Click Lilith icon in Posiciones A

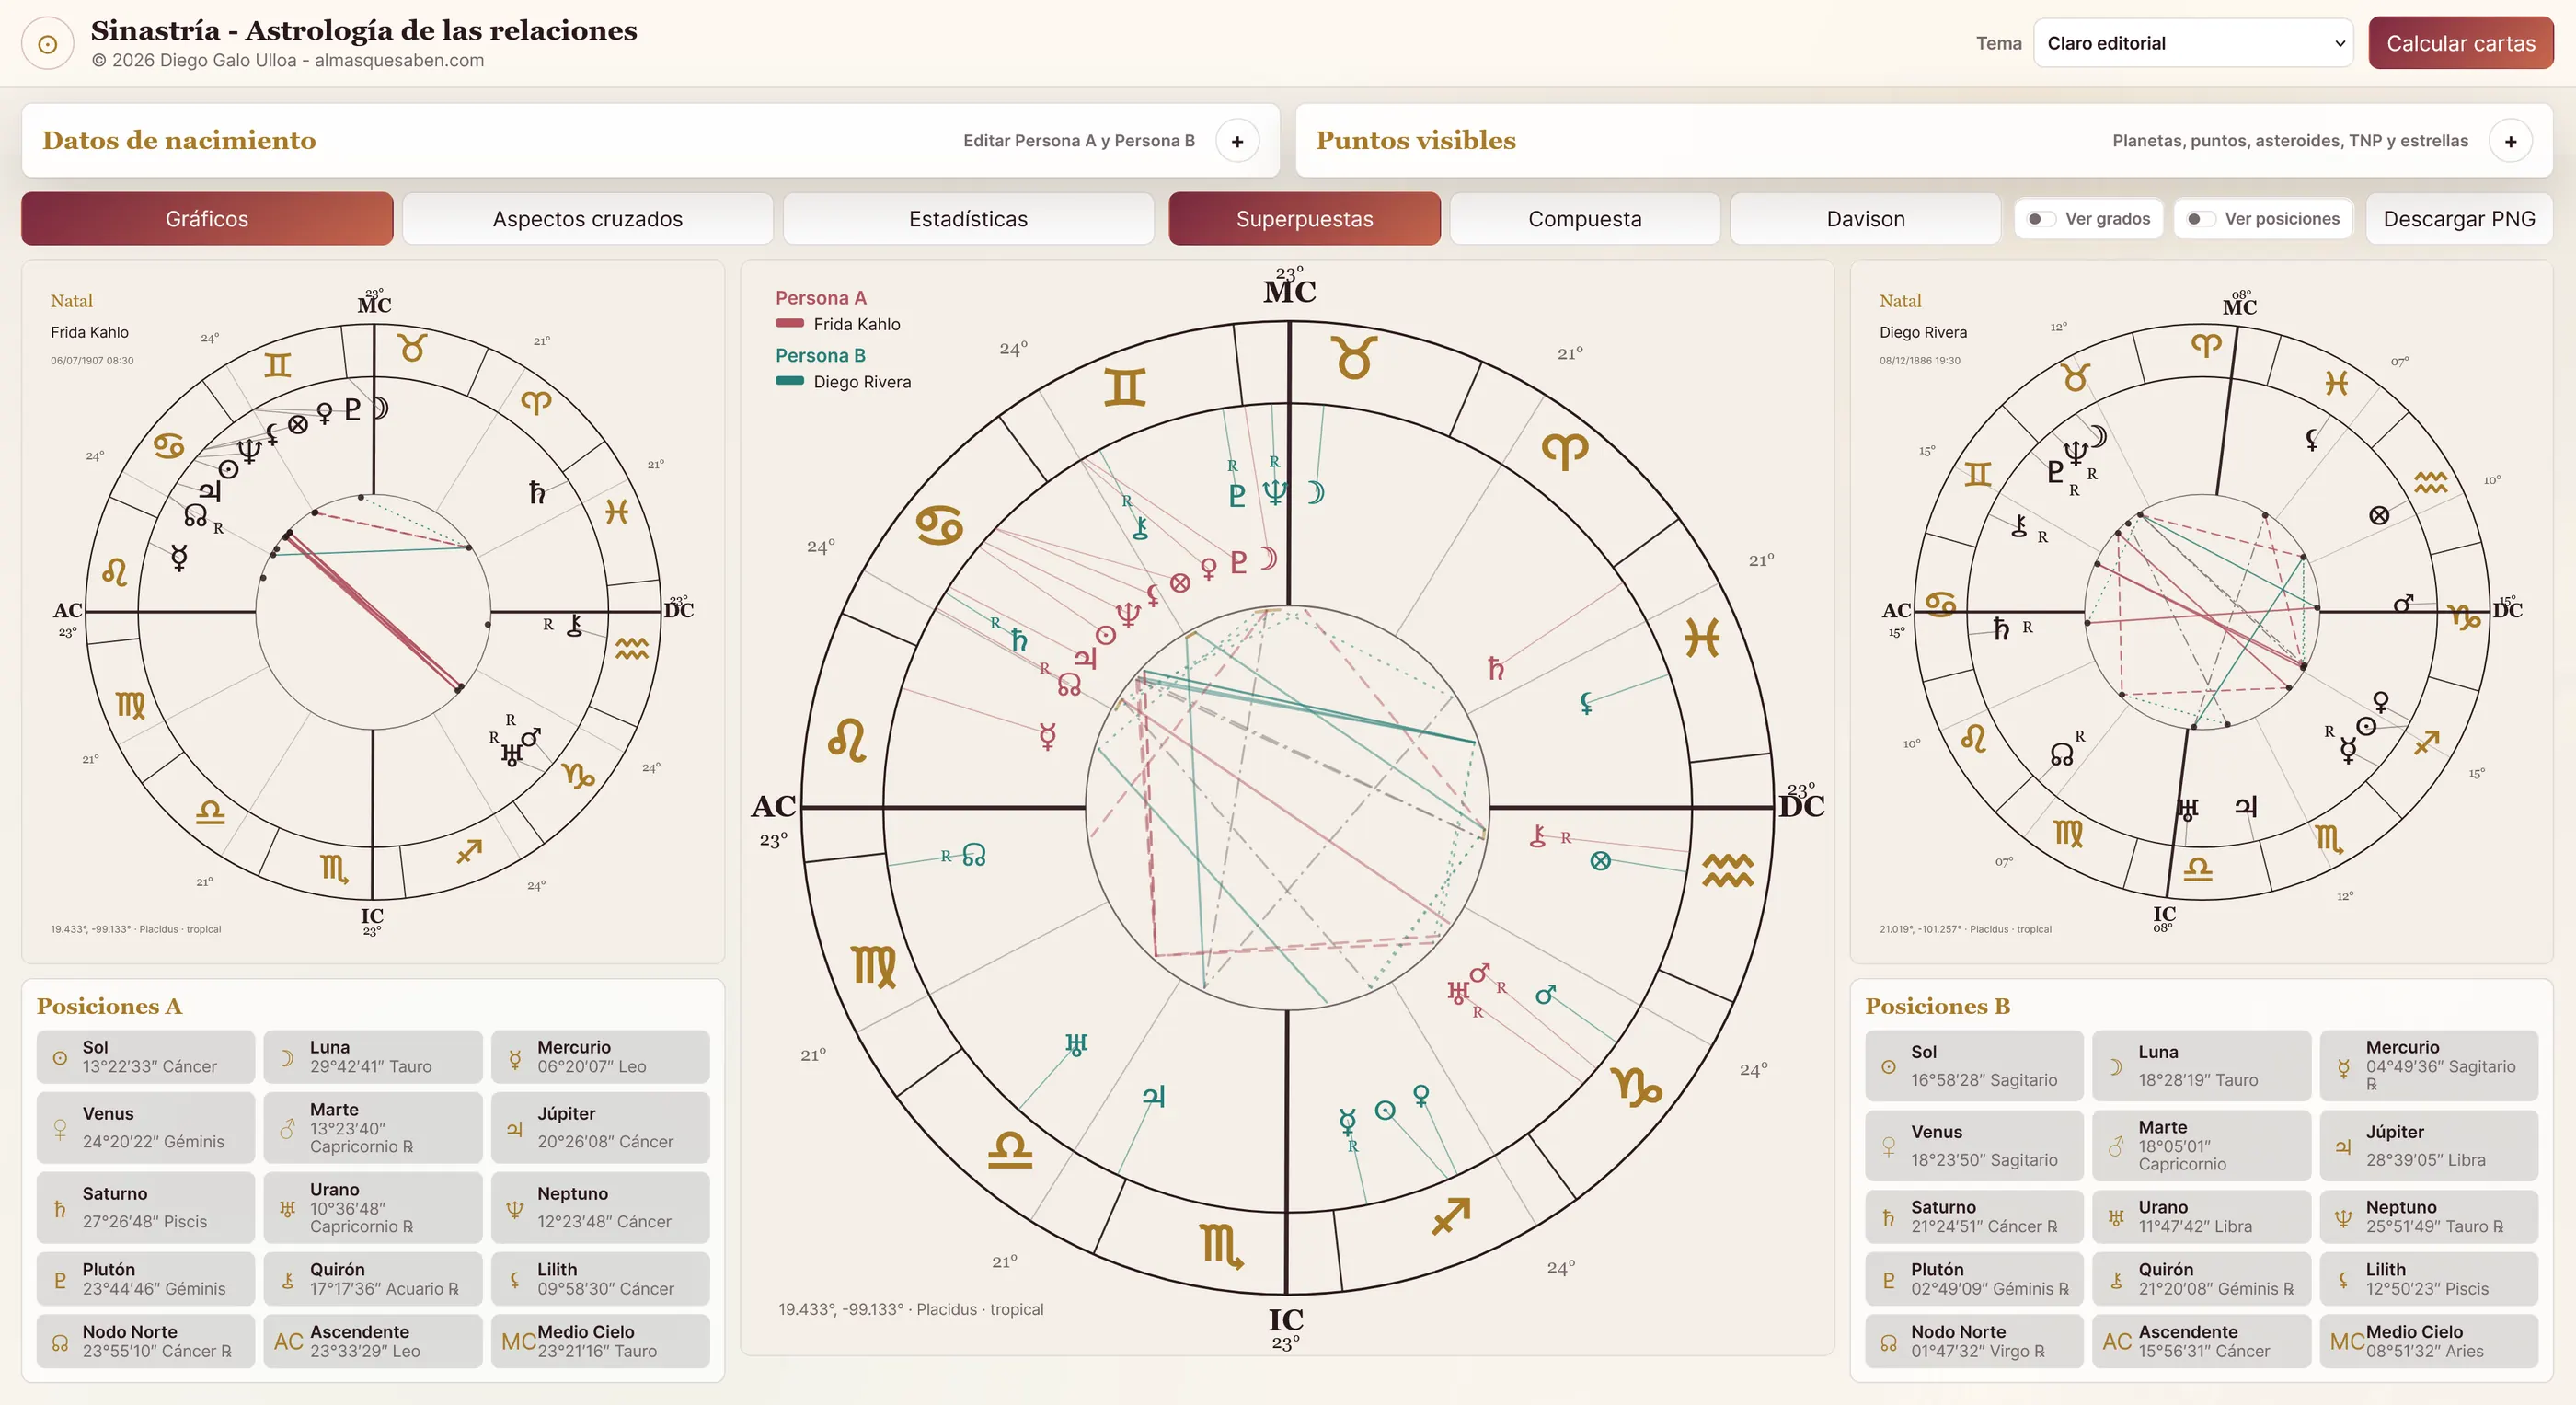515,1280
